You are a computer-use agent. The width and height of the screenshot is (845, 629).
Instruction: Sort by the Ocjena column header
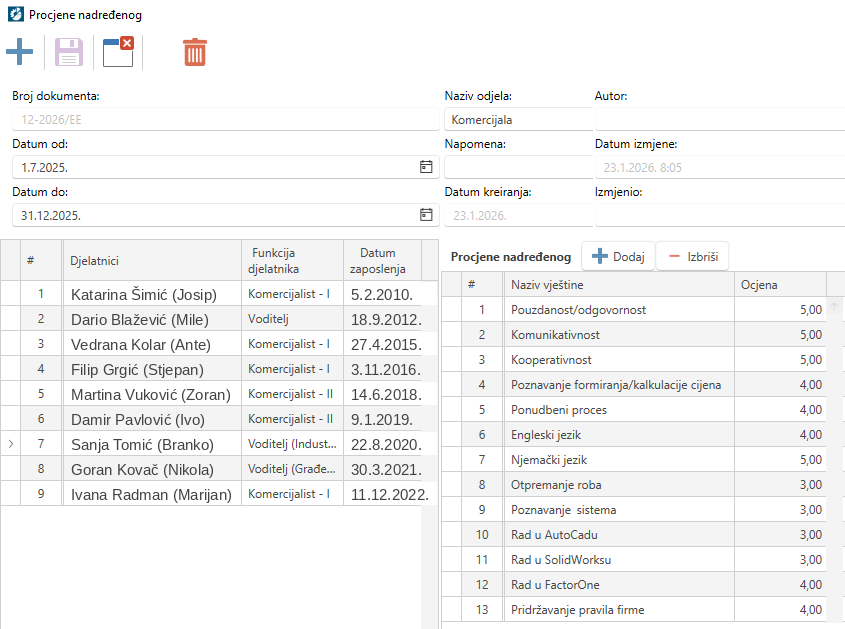(780, 284)
